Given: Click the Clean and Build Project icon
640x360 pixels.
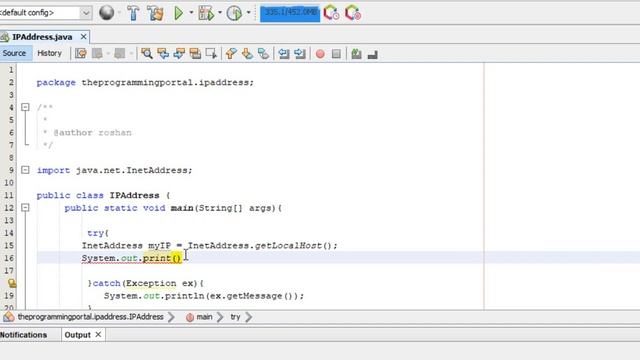Looking at the screenshot, I should 156,13.
